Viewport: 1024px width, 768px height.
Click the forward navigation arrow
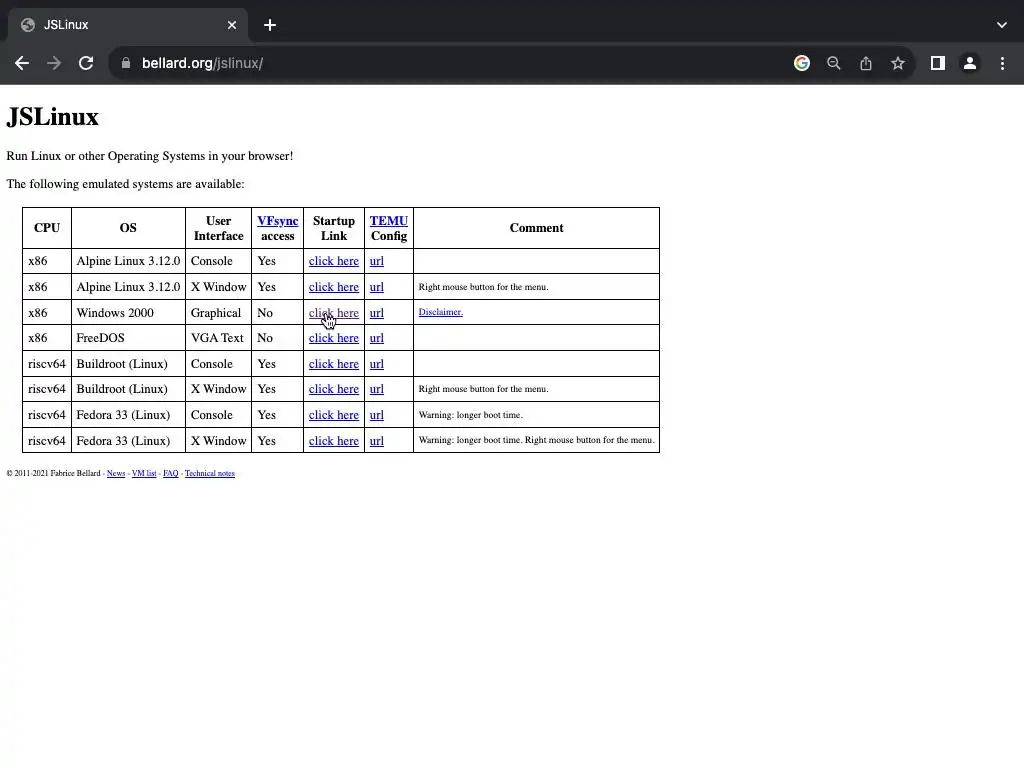pyautogui.click(x=54, y=63)
